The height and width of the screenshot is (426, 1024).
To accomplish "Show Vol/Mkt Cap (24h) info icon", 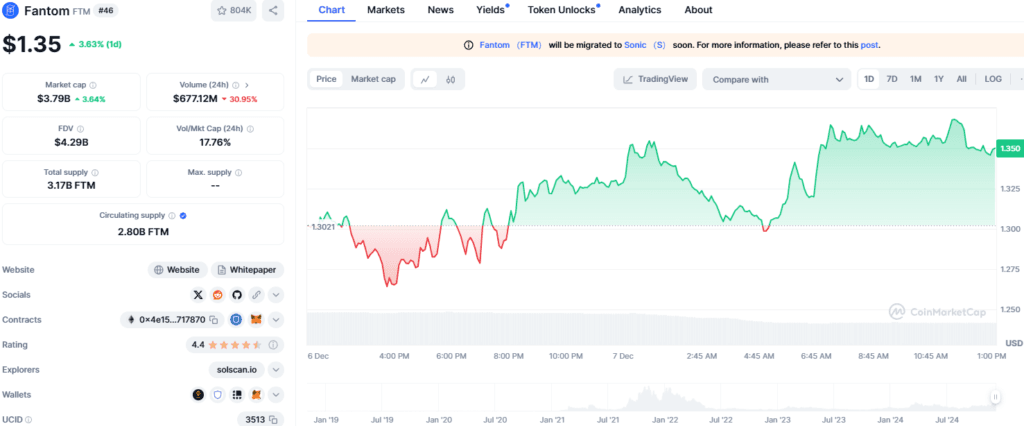I will coord(250,129).
